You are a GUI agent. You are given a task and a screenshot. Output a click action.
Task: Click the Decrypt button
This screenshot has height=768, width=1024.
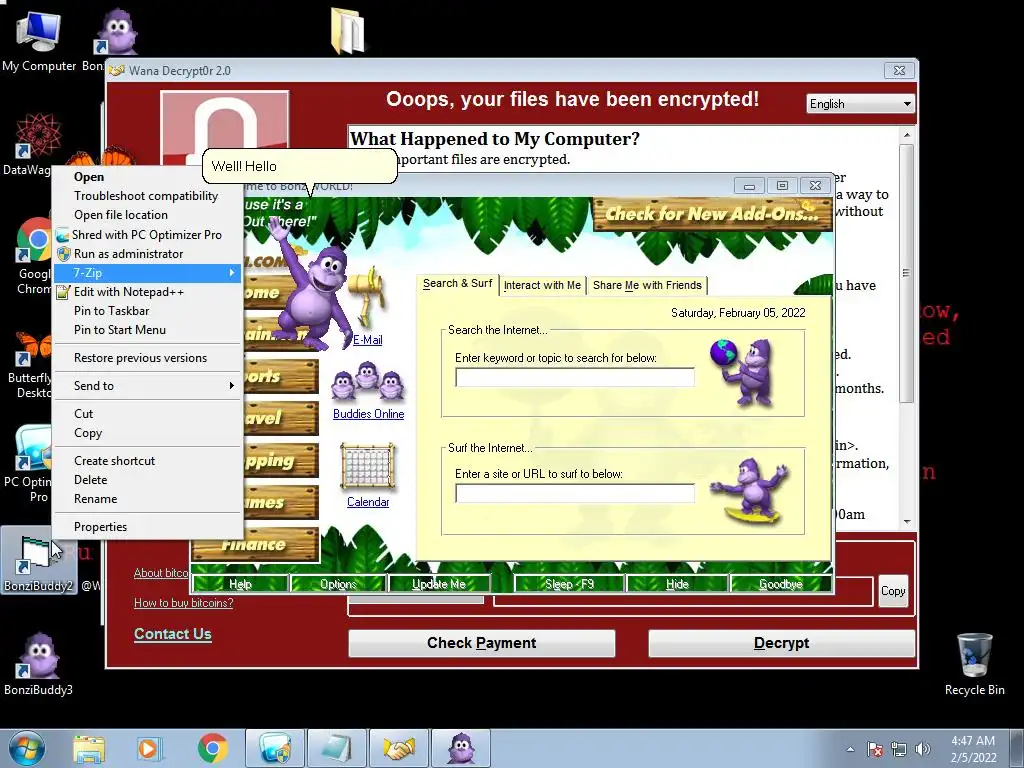(x=781, y=643)
